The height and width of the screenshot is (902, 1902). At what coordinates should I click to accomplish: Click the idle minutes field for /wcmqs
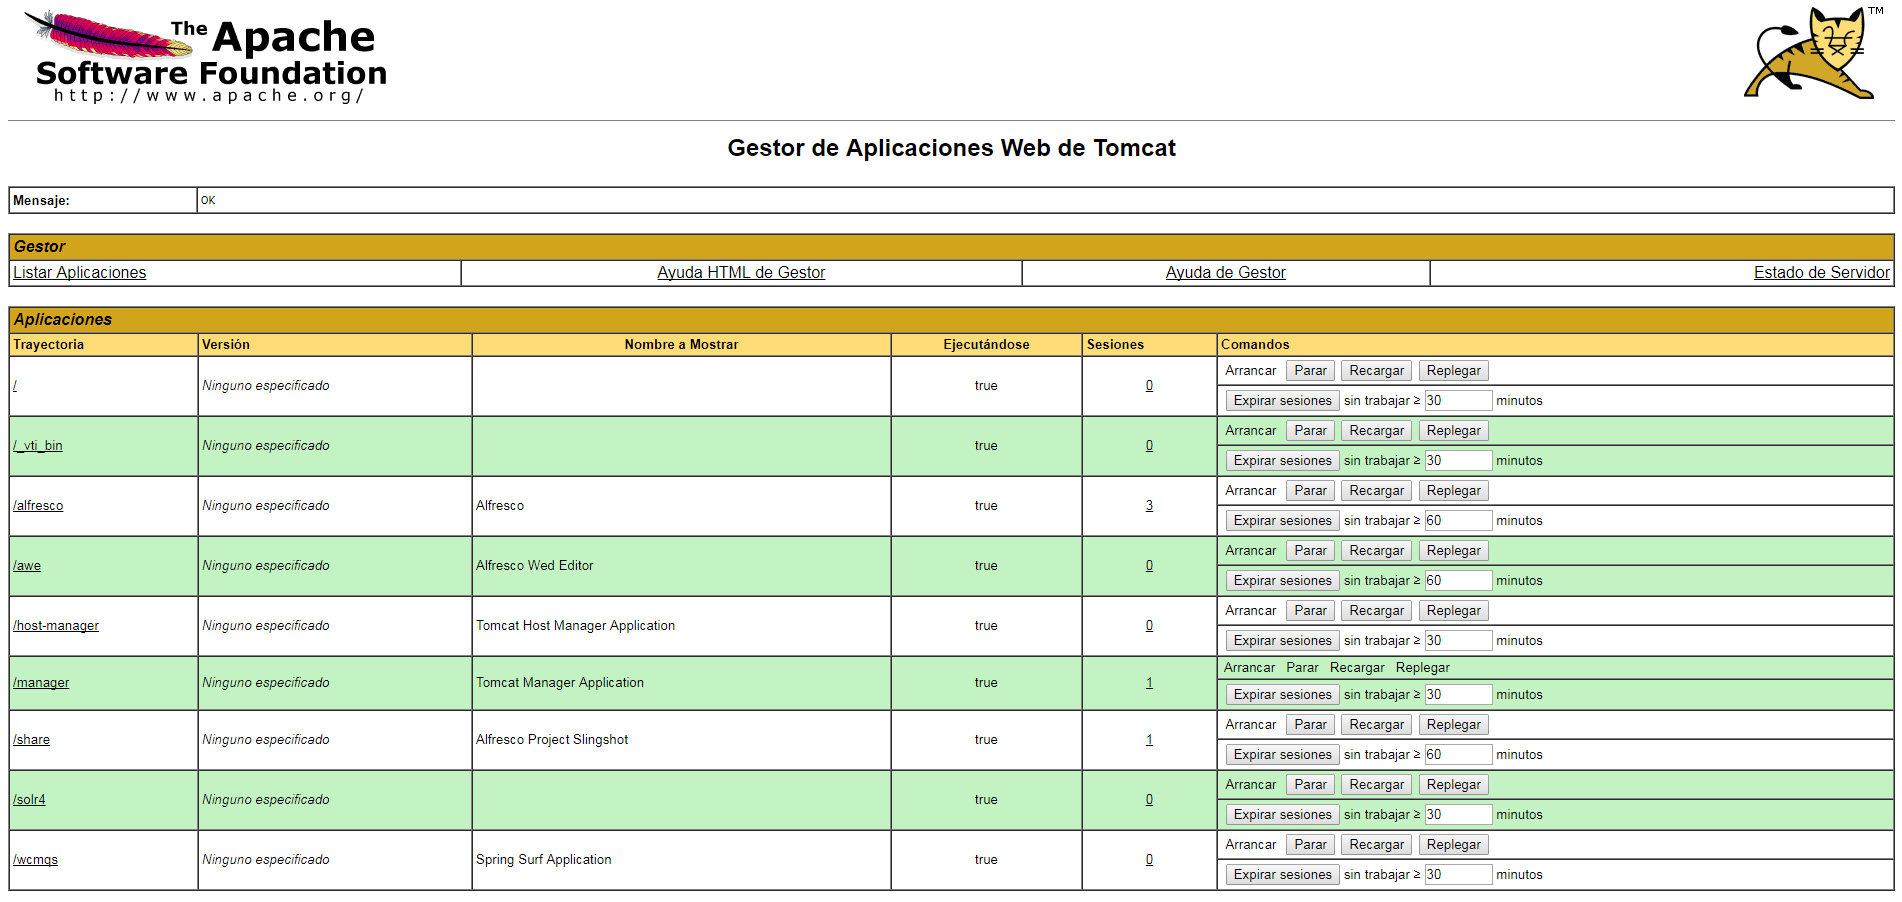(x=1457, y=875)
